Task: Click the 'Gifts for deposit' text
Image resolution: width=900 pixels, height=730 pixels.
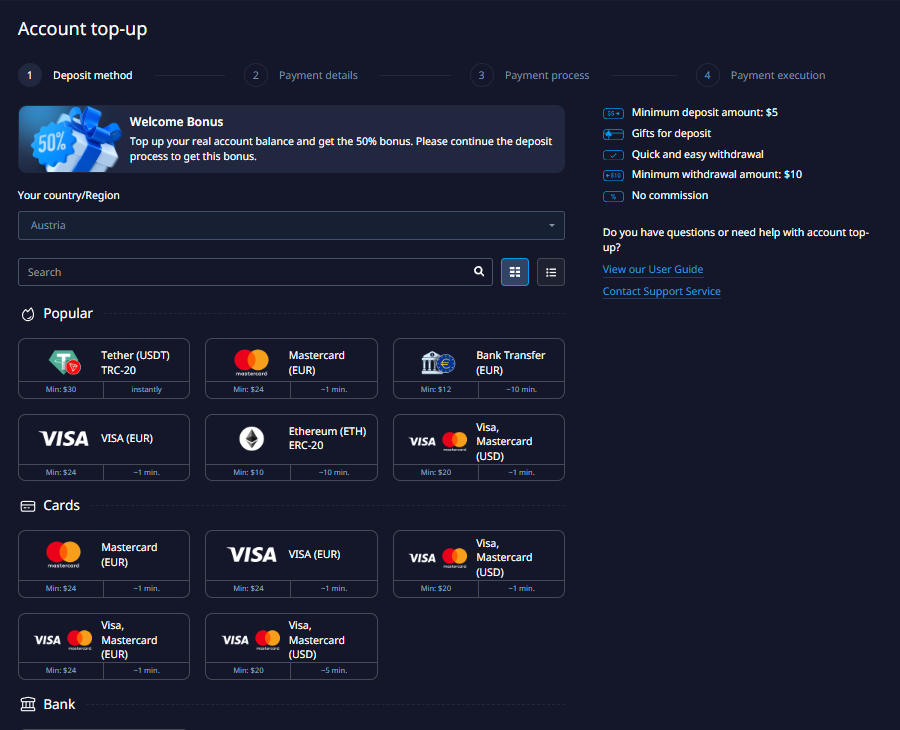Action: 671,134
